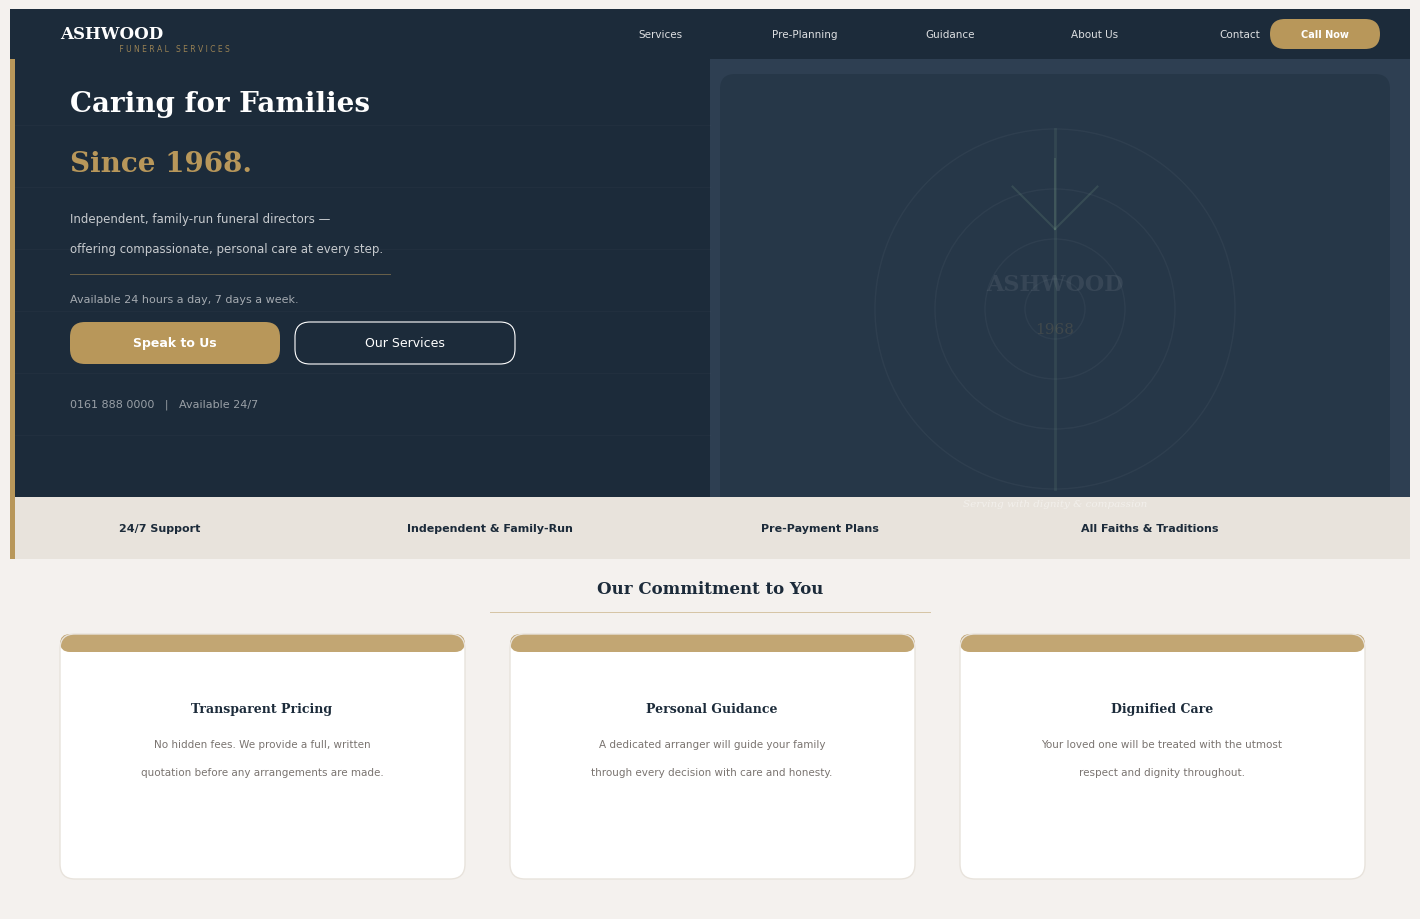Screen dimensions: 1420x919
Task: Click the "A dedicated arranger" description text
Action: pyautogui.click(x=712, y=759)
